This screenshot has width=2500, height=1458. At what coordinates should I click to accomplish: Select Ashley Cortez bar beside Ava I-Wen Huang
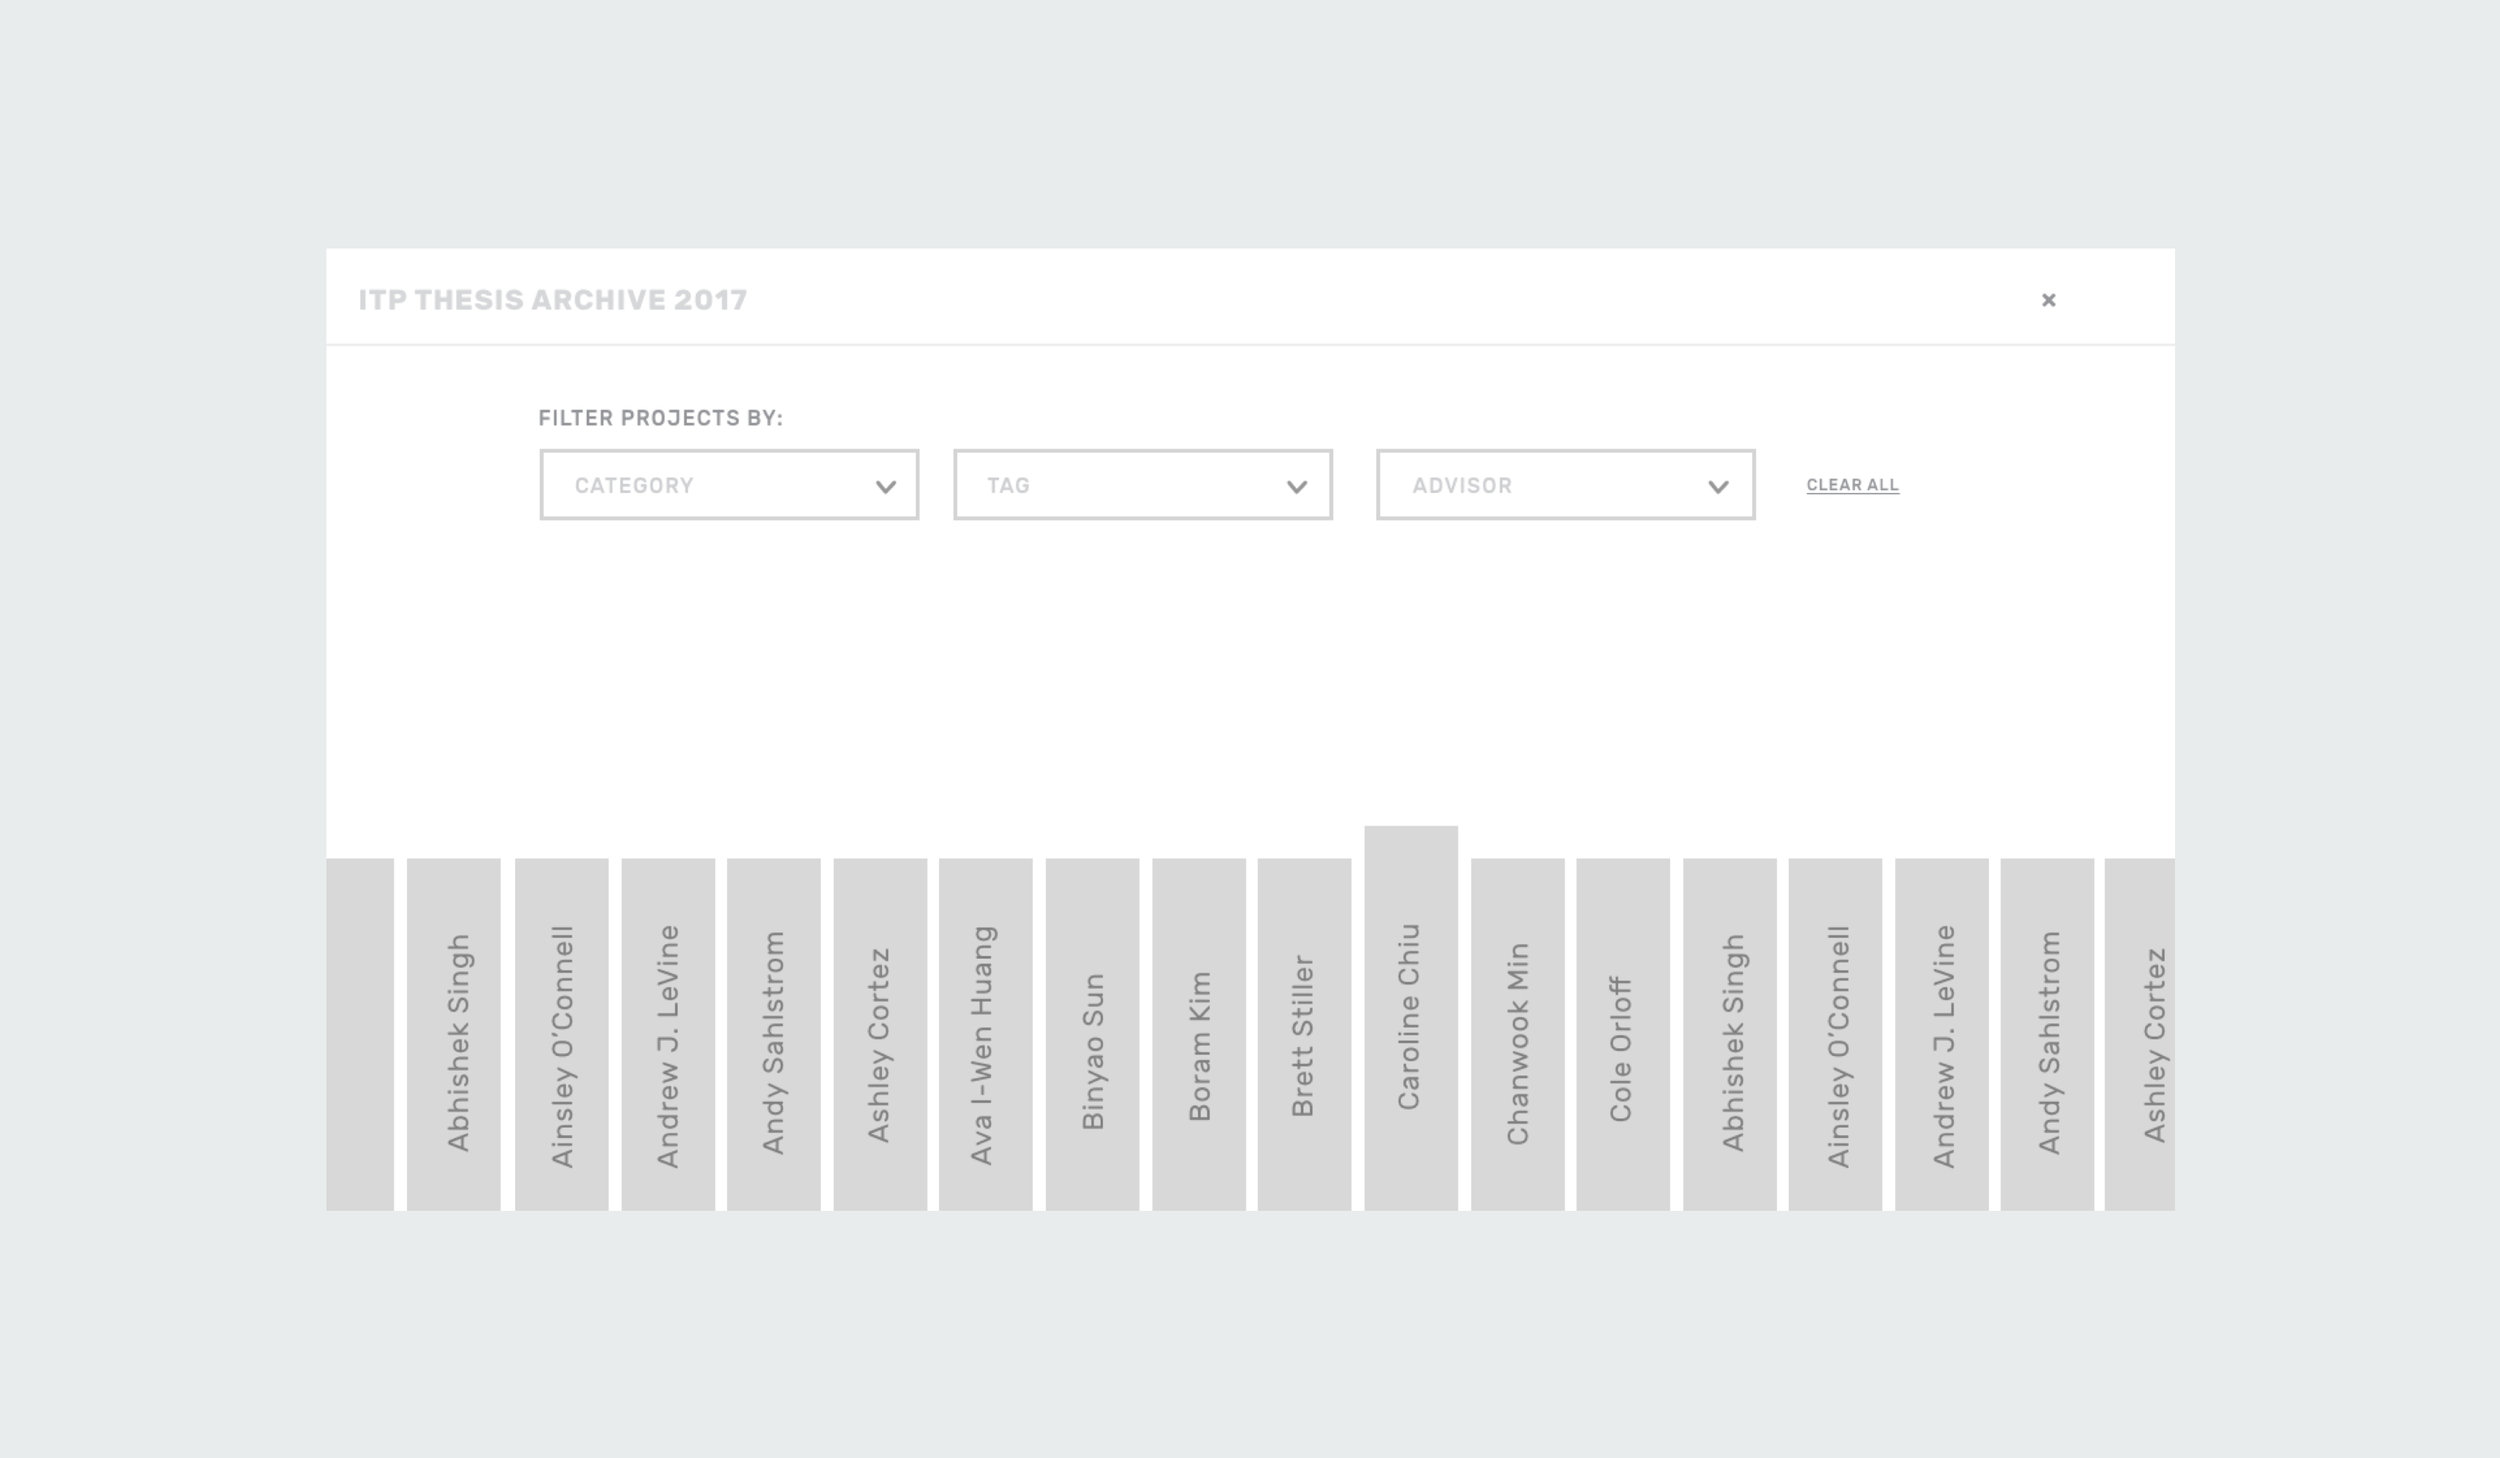pos(880,1034)
